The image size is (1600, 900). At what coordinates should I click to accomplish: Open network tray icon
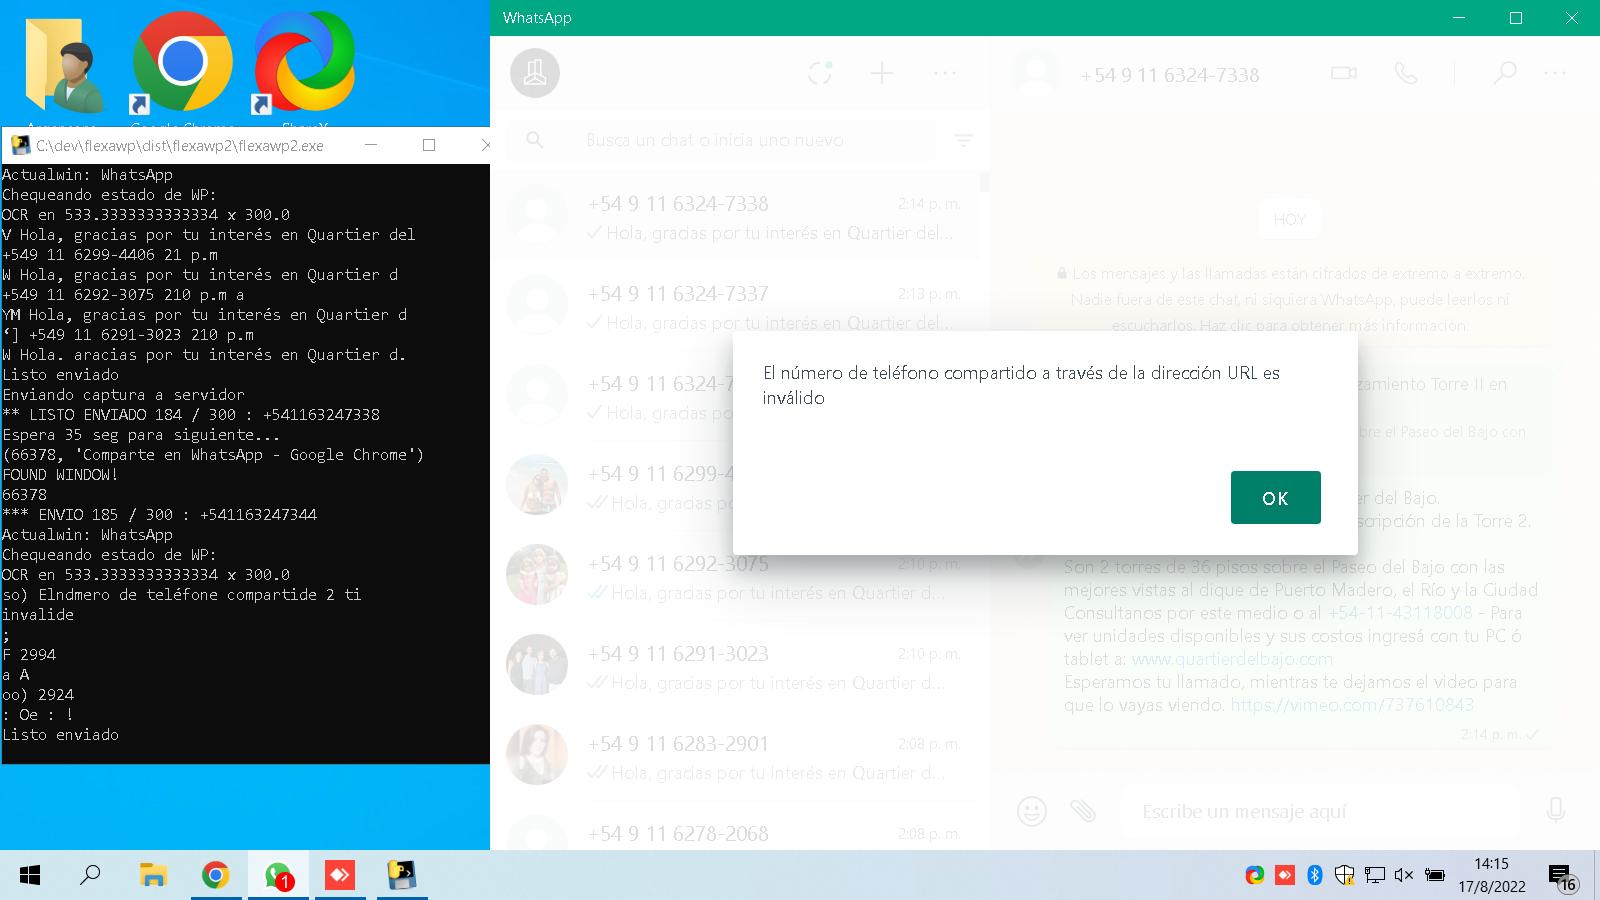point(1375,876)
